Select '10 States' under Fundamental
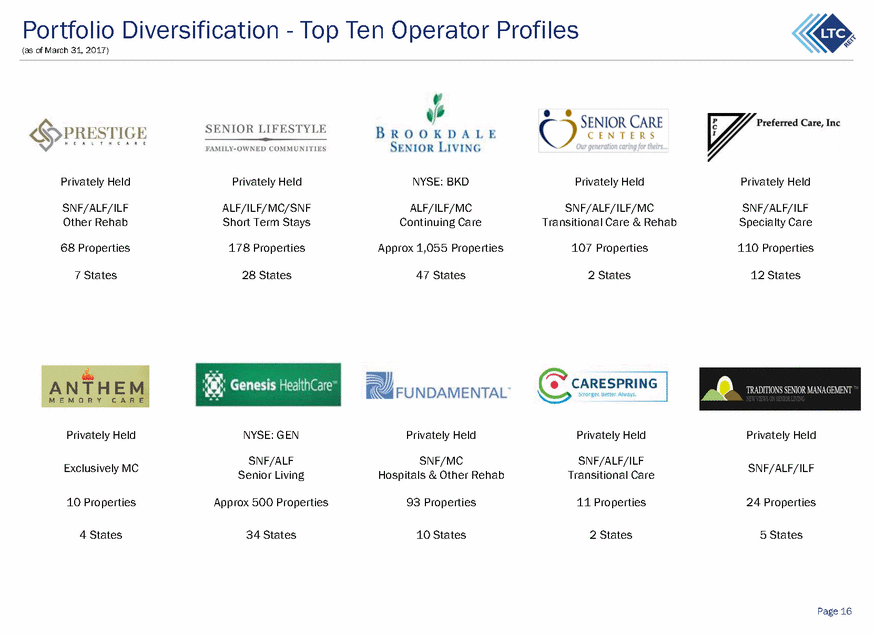 click(441, 535)
